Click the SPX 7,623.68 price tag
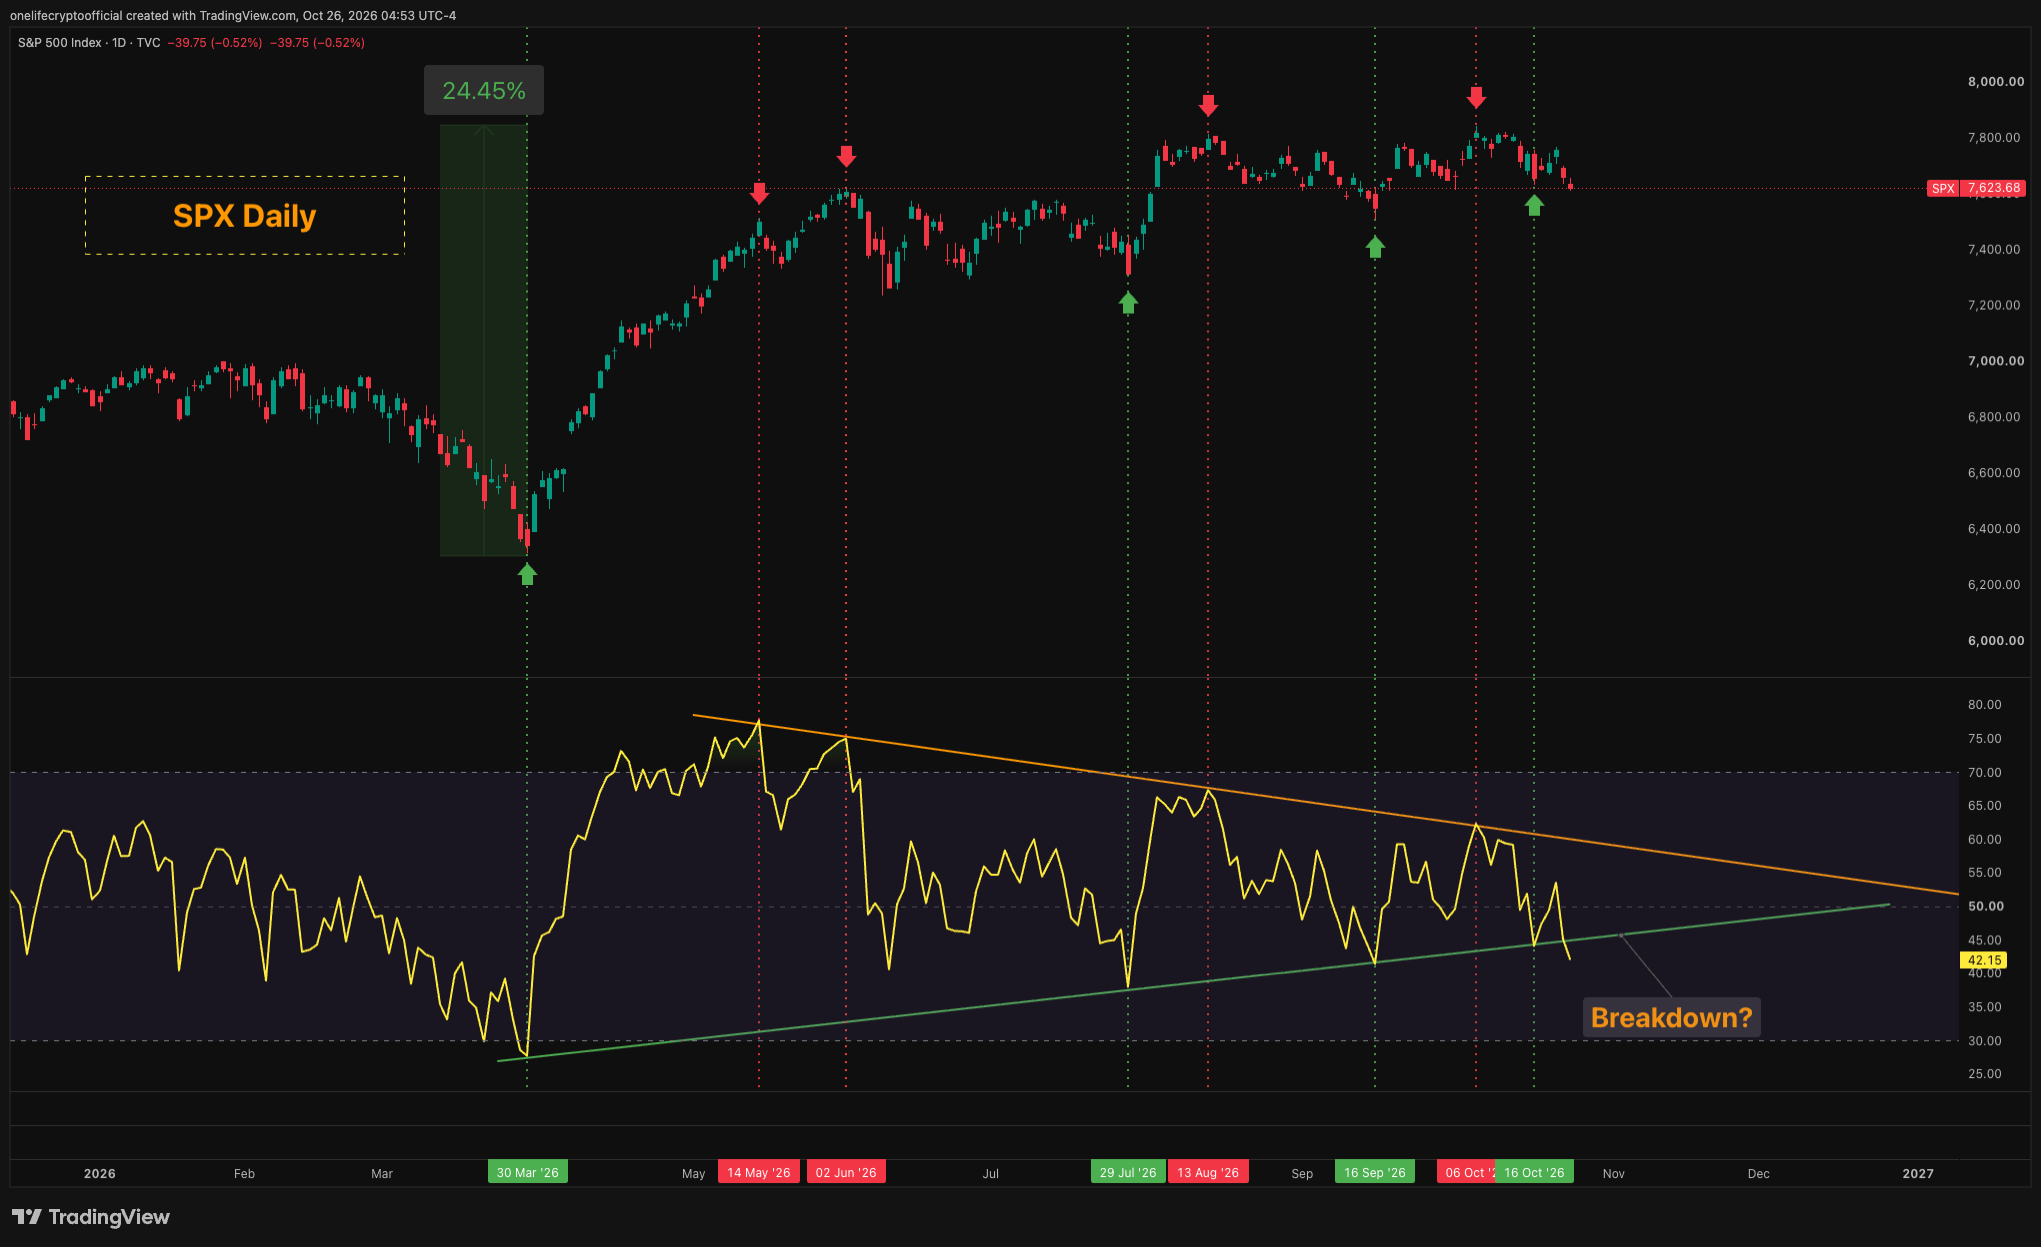2041x1247 pixels. point(1976,188)
